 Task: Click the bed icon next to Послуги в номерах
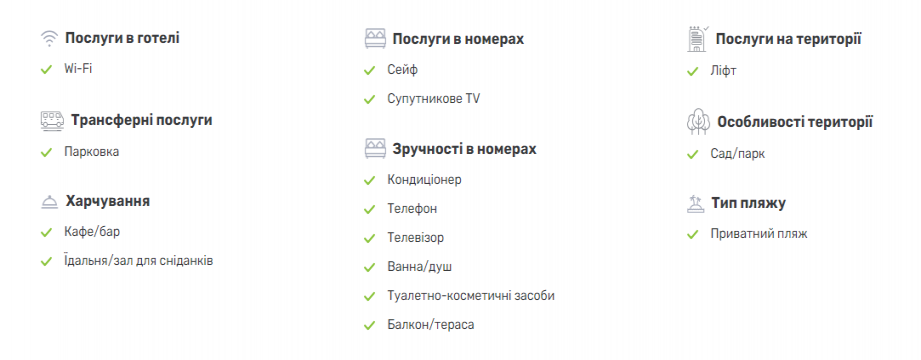[x=375, y=39]
